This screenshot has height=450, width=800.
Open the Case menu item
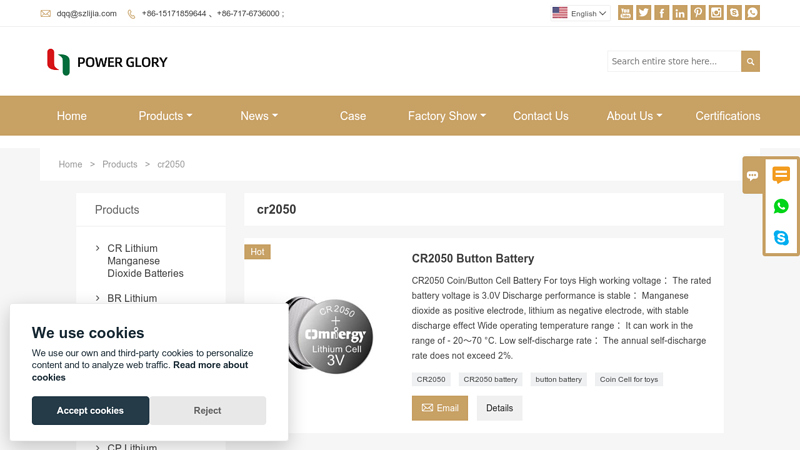353,116
